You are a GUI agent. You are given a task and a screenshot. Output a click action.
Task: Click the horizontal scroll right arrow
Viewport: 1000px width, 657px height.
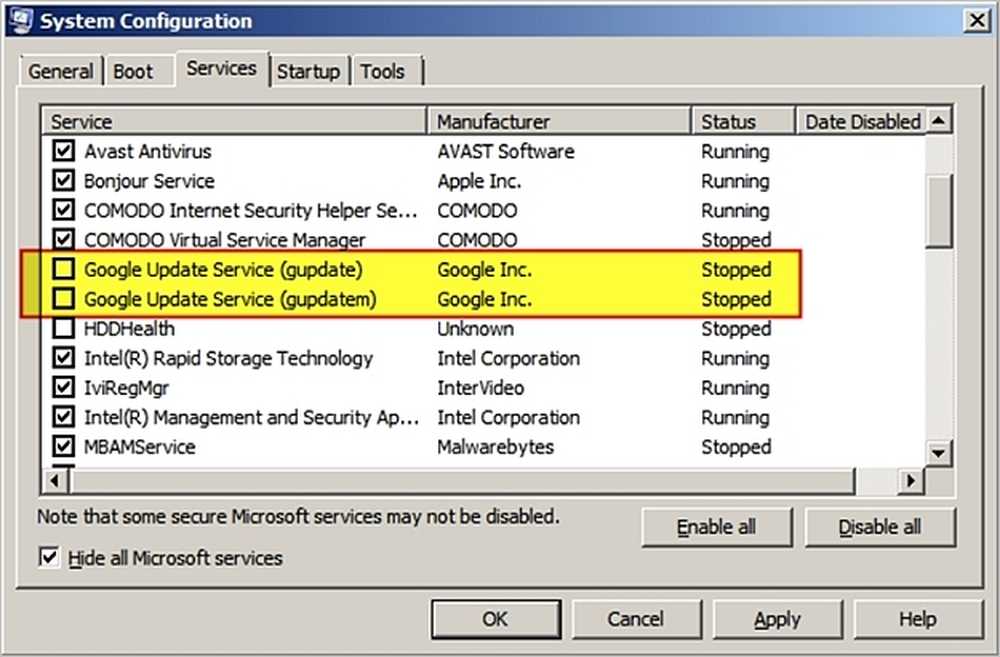pos(911,480)
